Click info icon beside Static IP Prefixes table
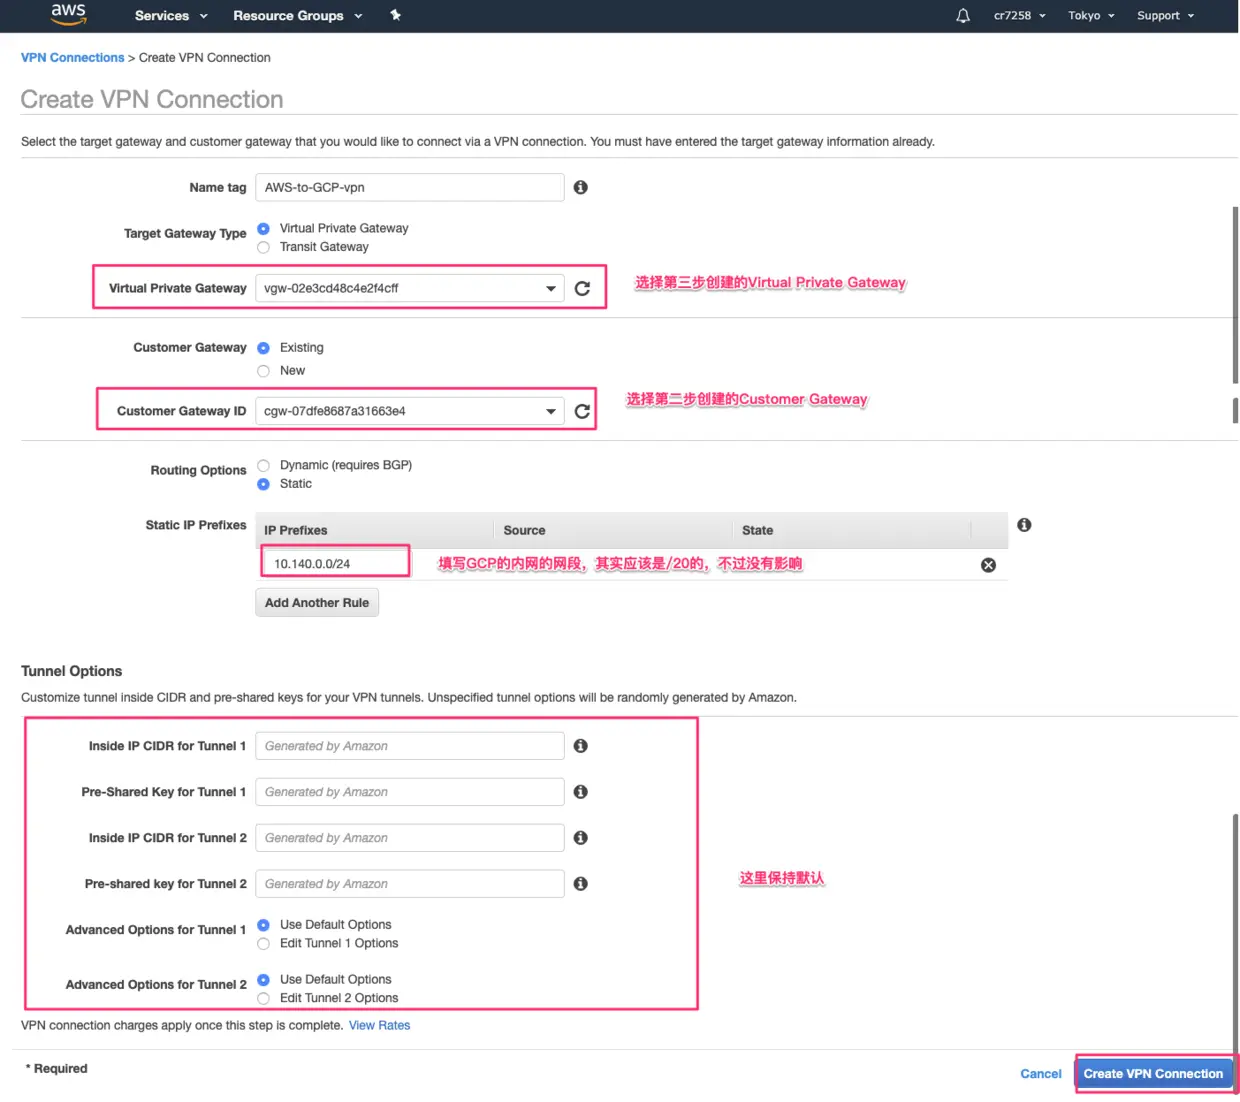This screenshot has width=1240, height=1102. tap(1024, 525)
